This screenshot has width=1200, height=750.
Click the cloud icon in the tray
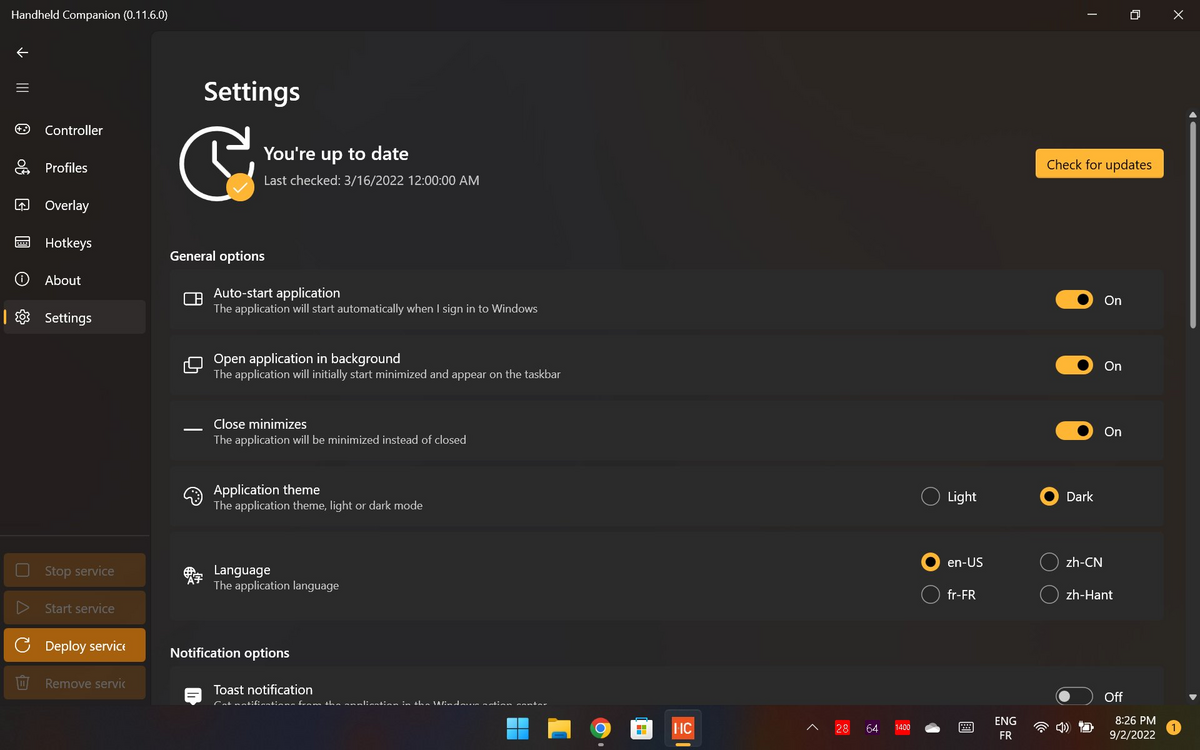932,728
